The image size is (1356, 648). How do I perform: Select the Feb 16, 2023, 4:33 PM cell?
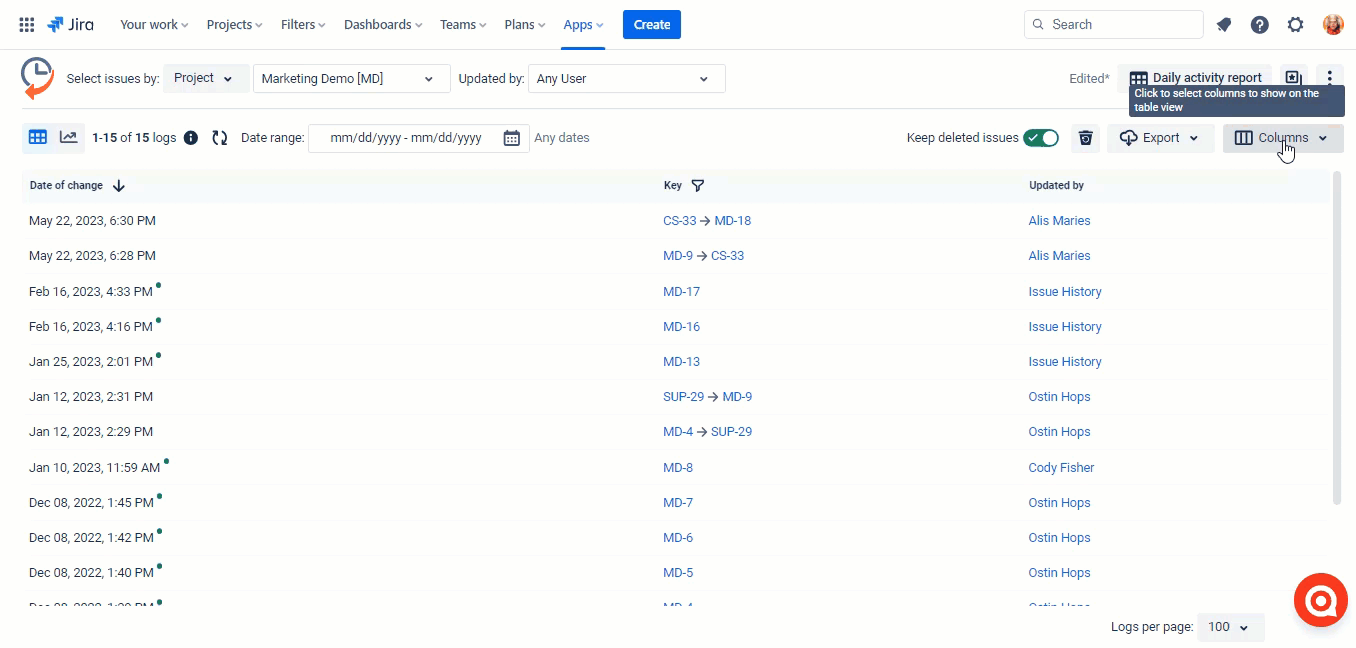click(91, 292)
